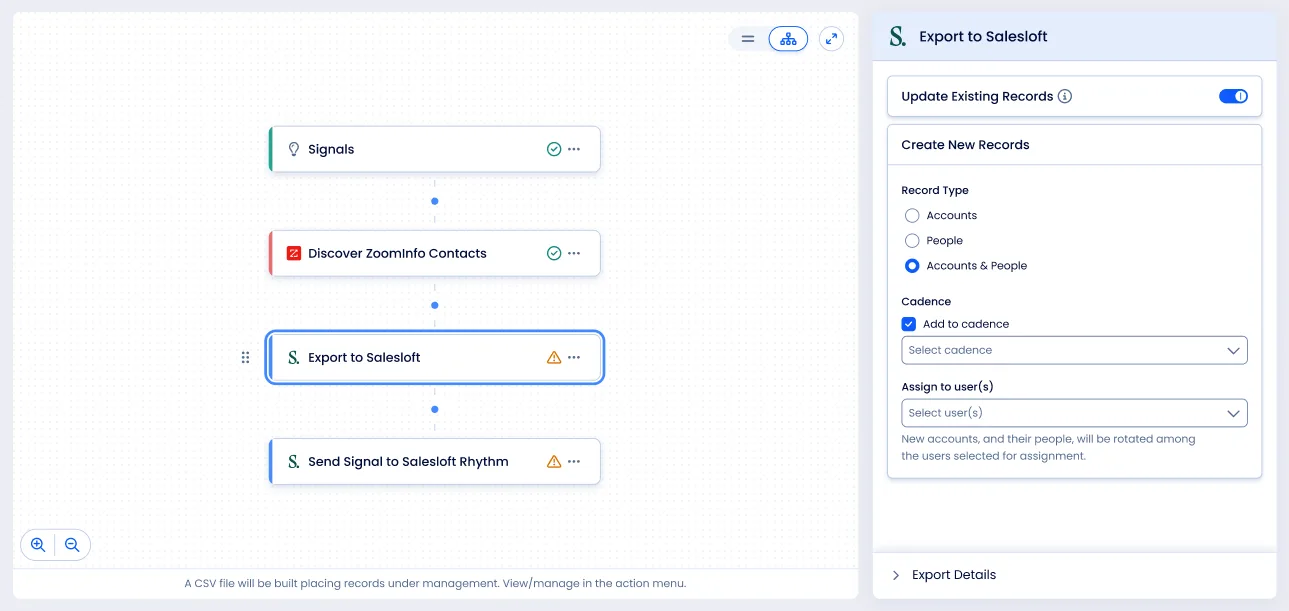Select the Send Signal to Salesloft Rhythm node
This screenshot has width=1289, height=611.
pyautogui.click(x=435, y=461)
